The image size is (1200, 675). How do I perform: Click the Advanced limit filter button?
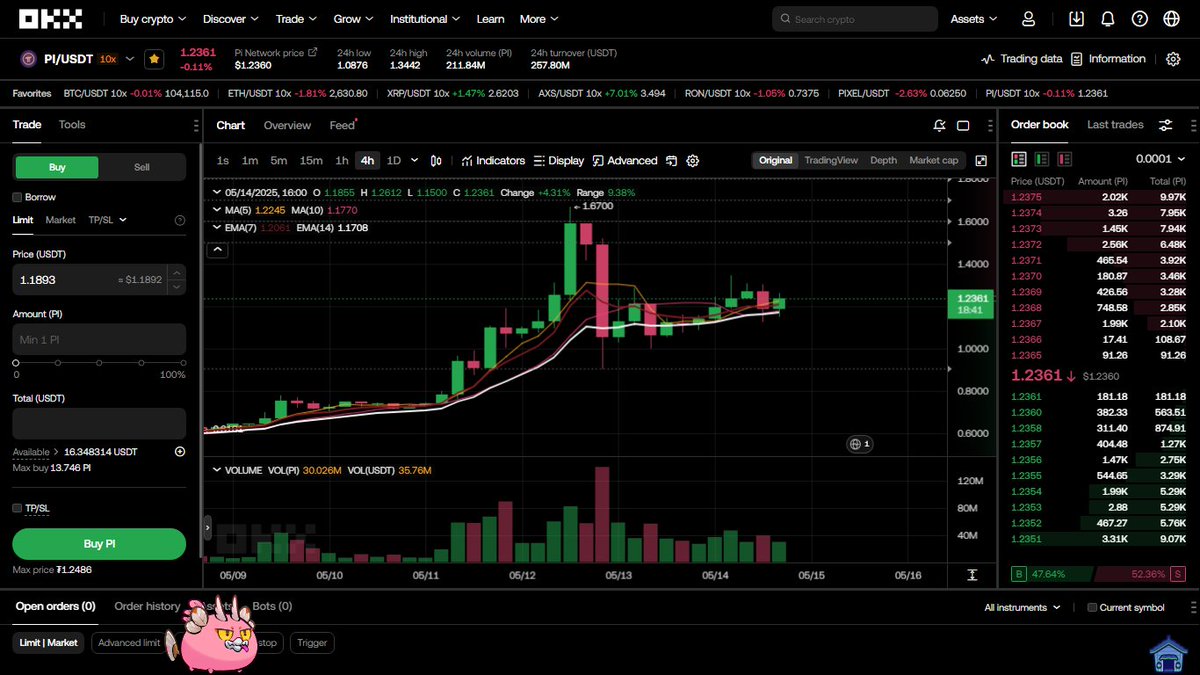(x=127, y=643)
